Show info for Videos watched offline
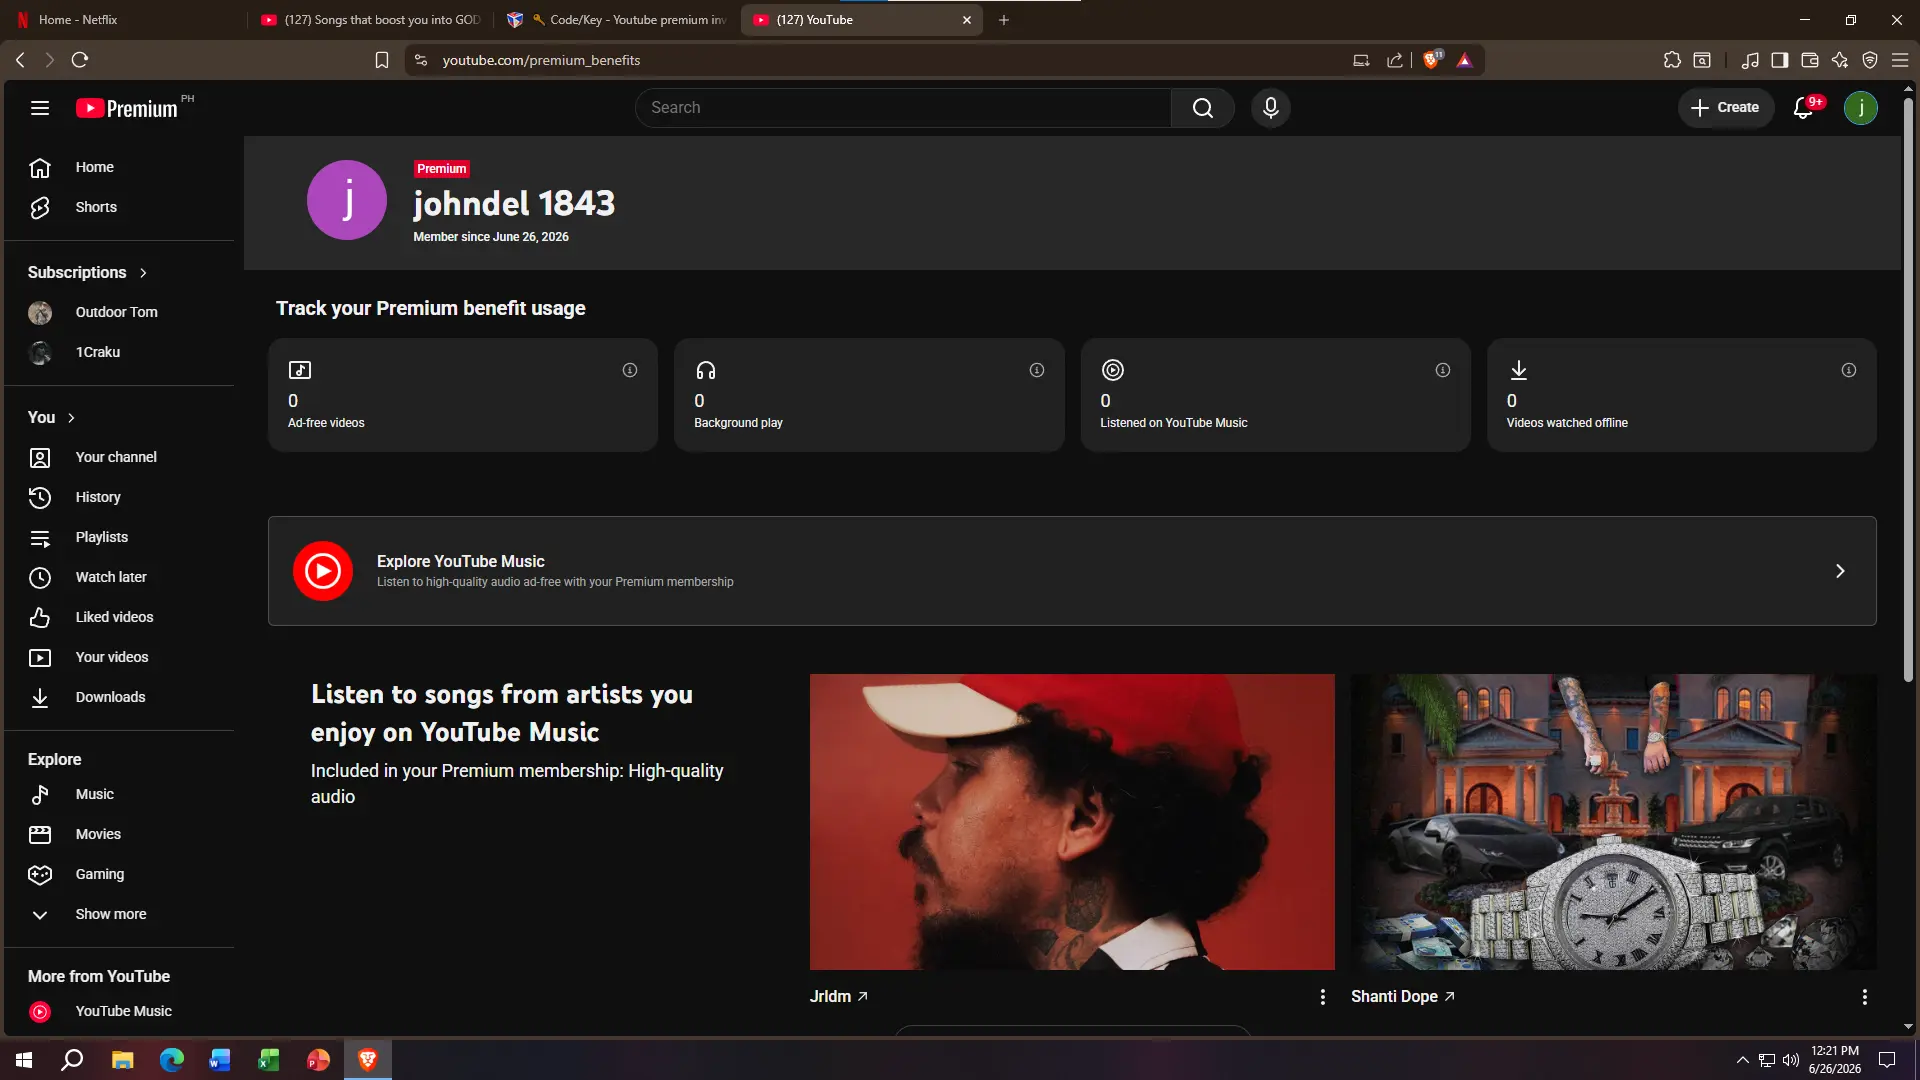The width and height of the screenshot is (1920, 1080). pos(1849,370)
